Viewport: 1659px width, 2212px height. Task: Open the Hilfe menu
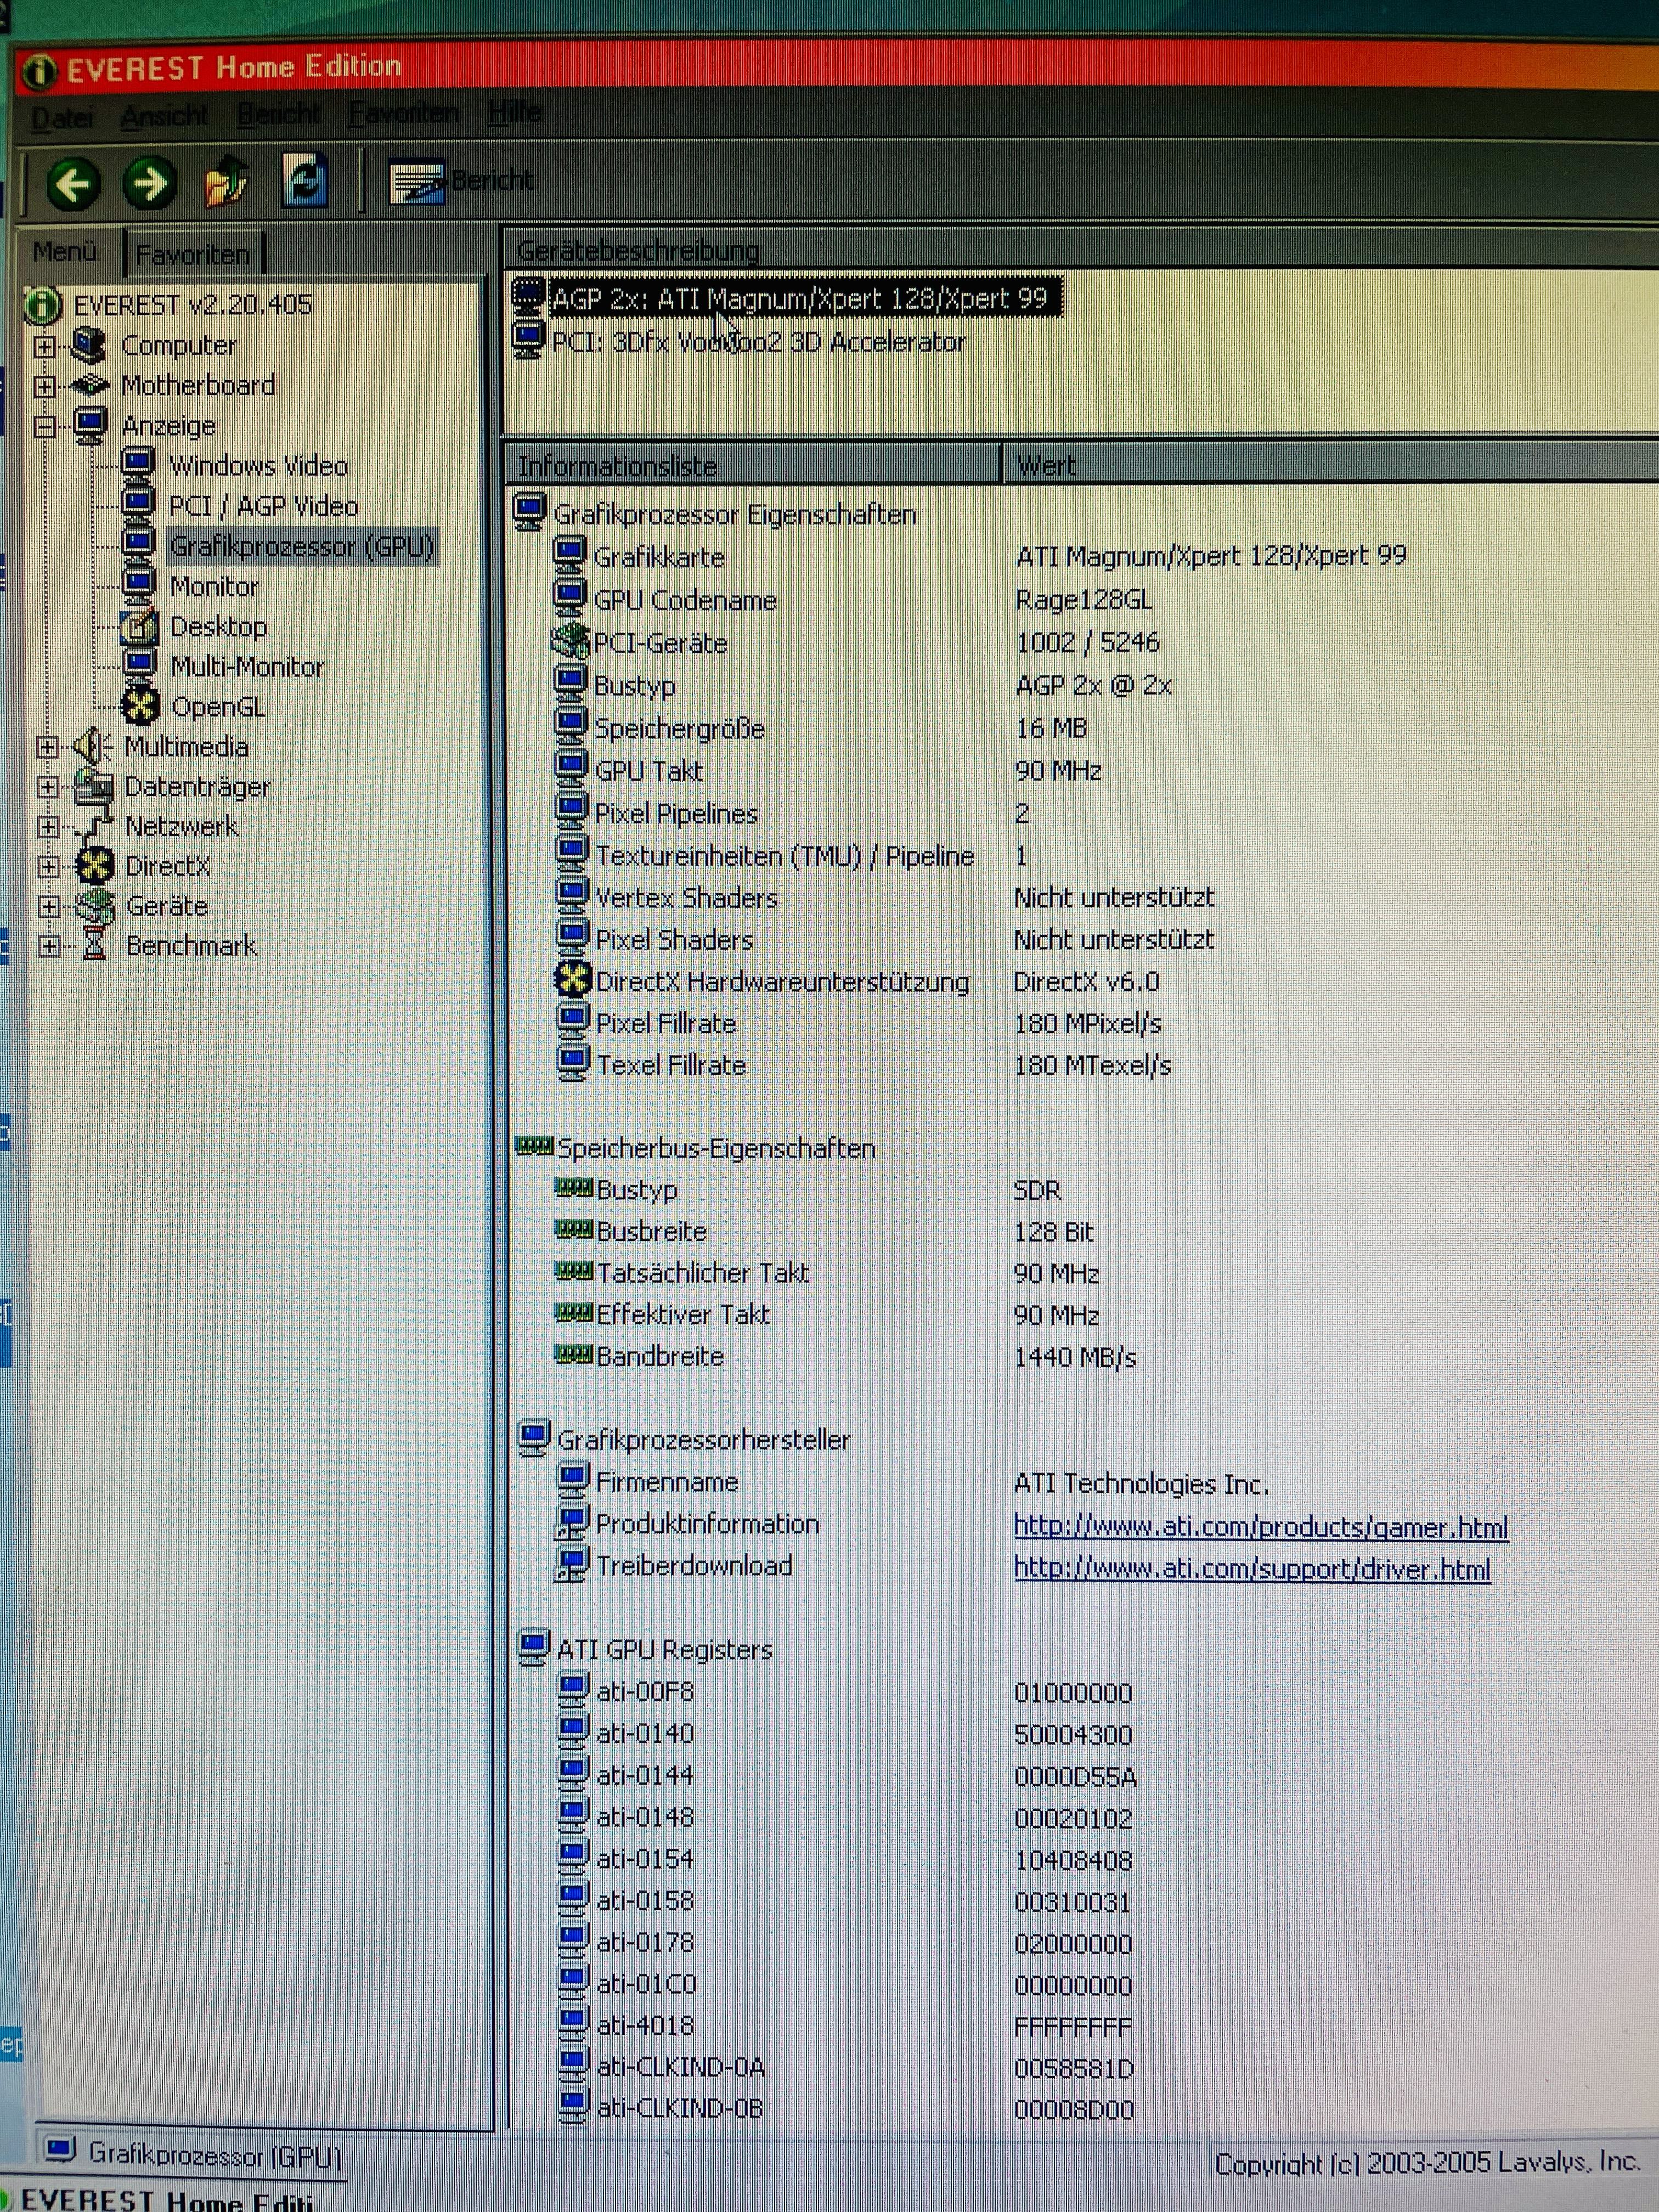[x=515, y=110]
